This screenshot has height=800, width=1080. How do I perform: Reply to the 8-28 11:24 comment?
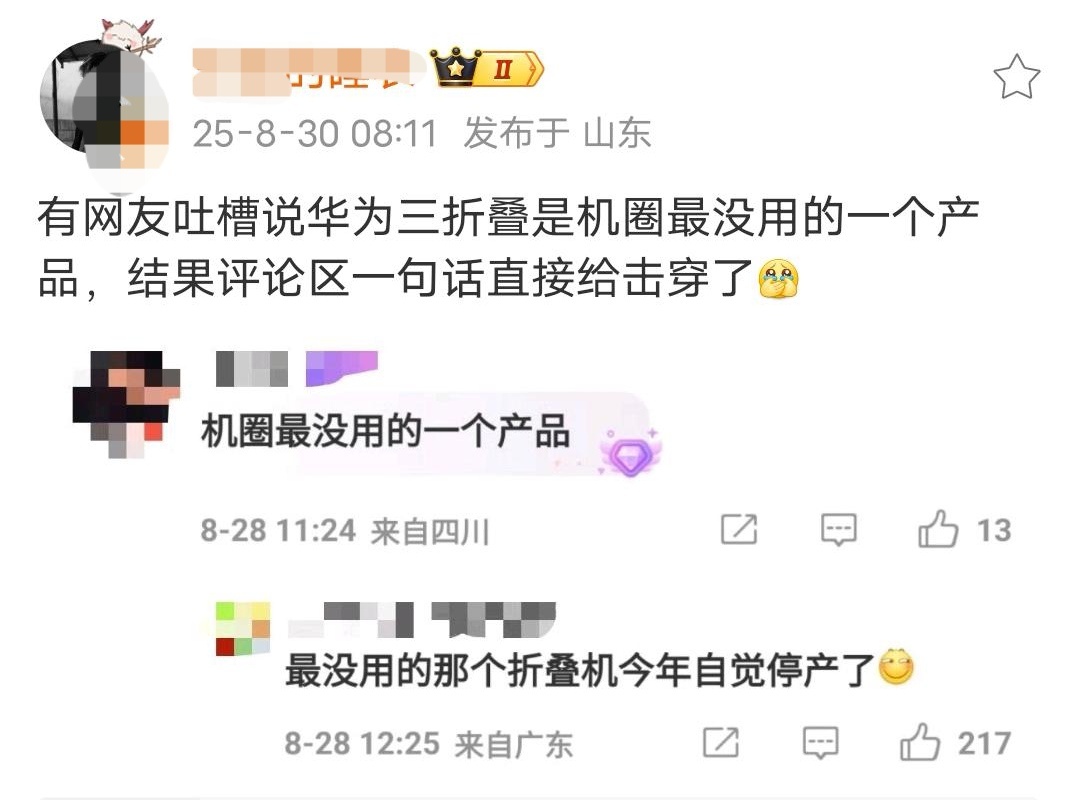click(838, 530)
